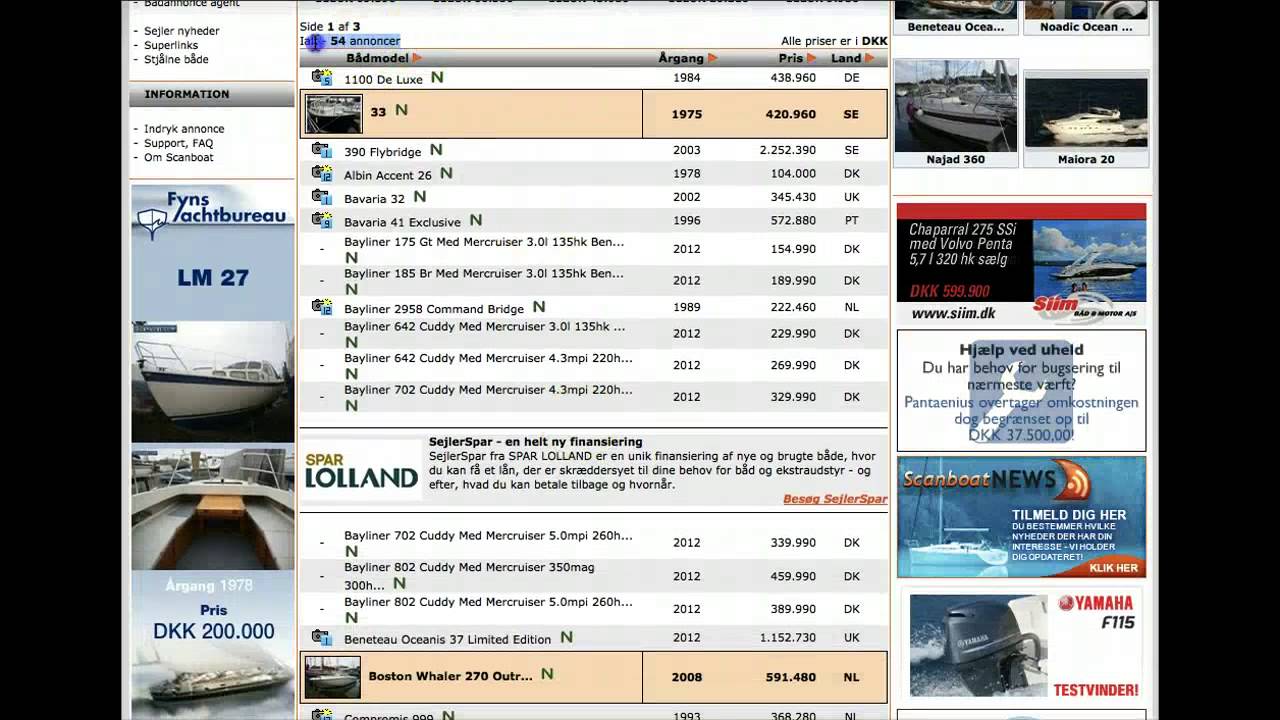Viewport: 1280px width, 720px height.
Task: Open Bayliner 185 Br Med Mercruiser listing
Action: (484, 273)
